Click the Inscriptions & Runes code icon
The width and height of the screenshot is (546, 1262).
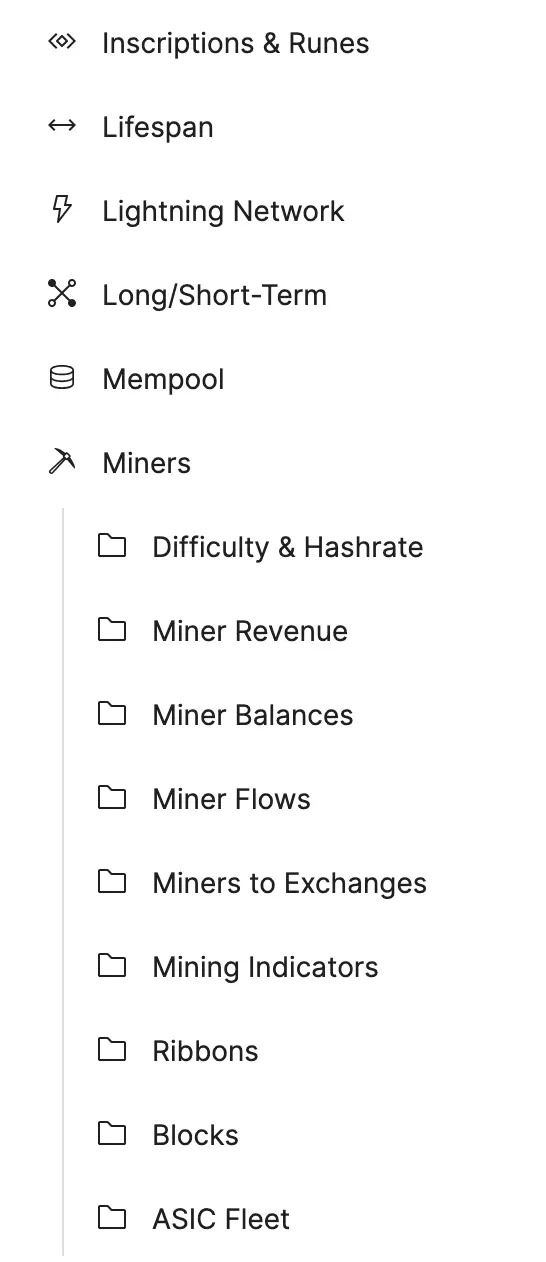[x=62, y=43]
